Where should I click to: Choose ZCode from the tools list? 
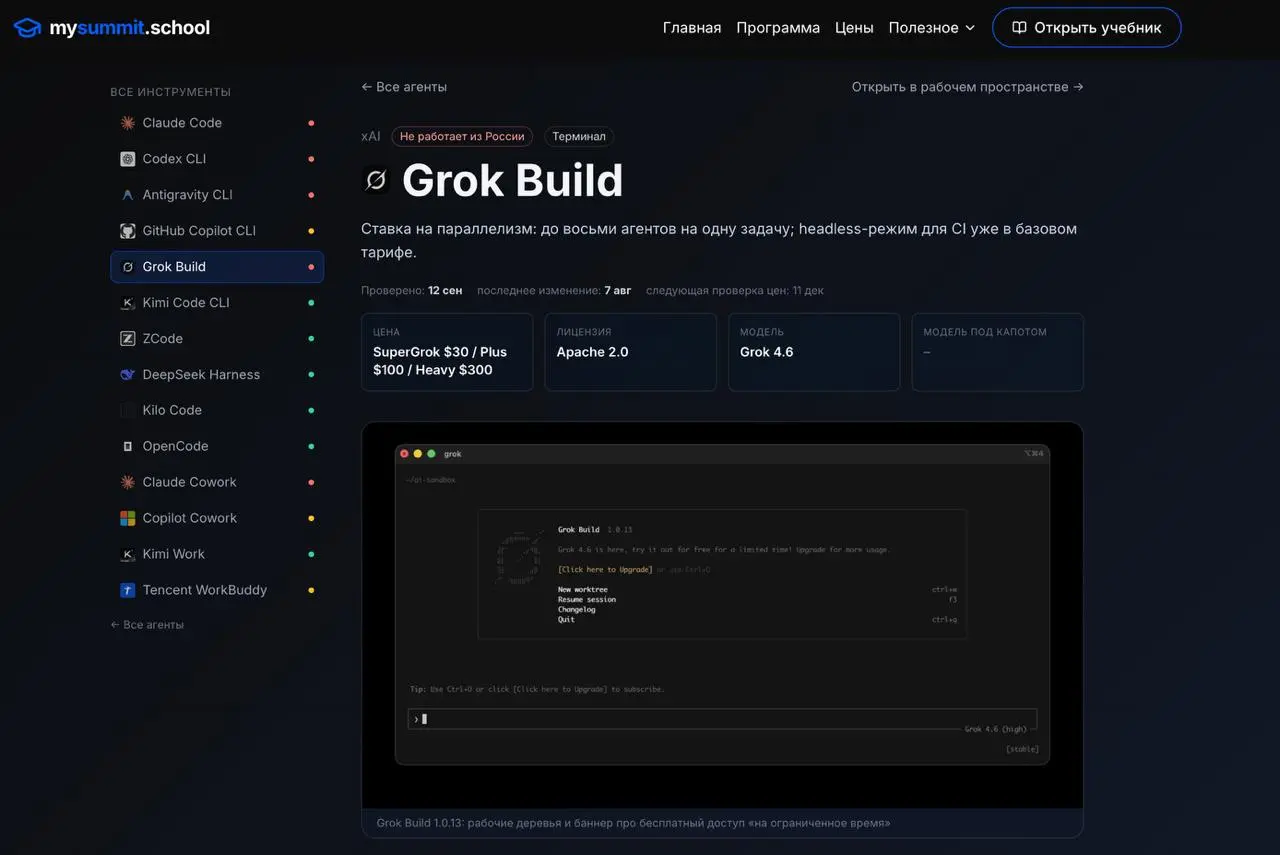point(217,339)
